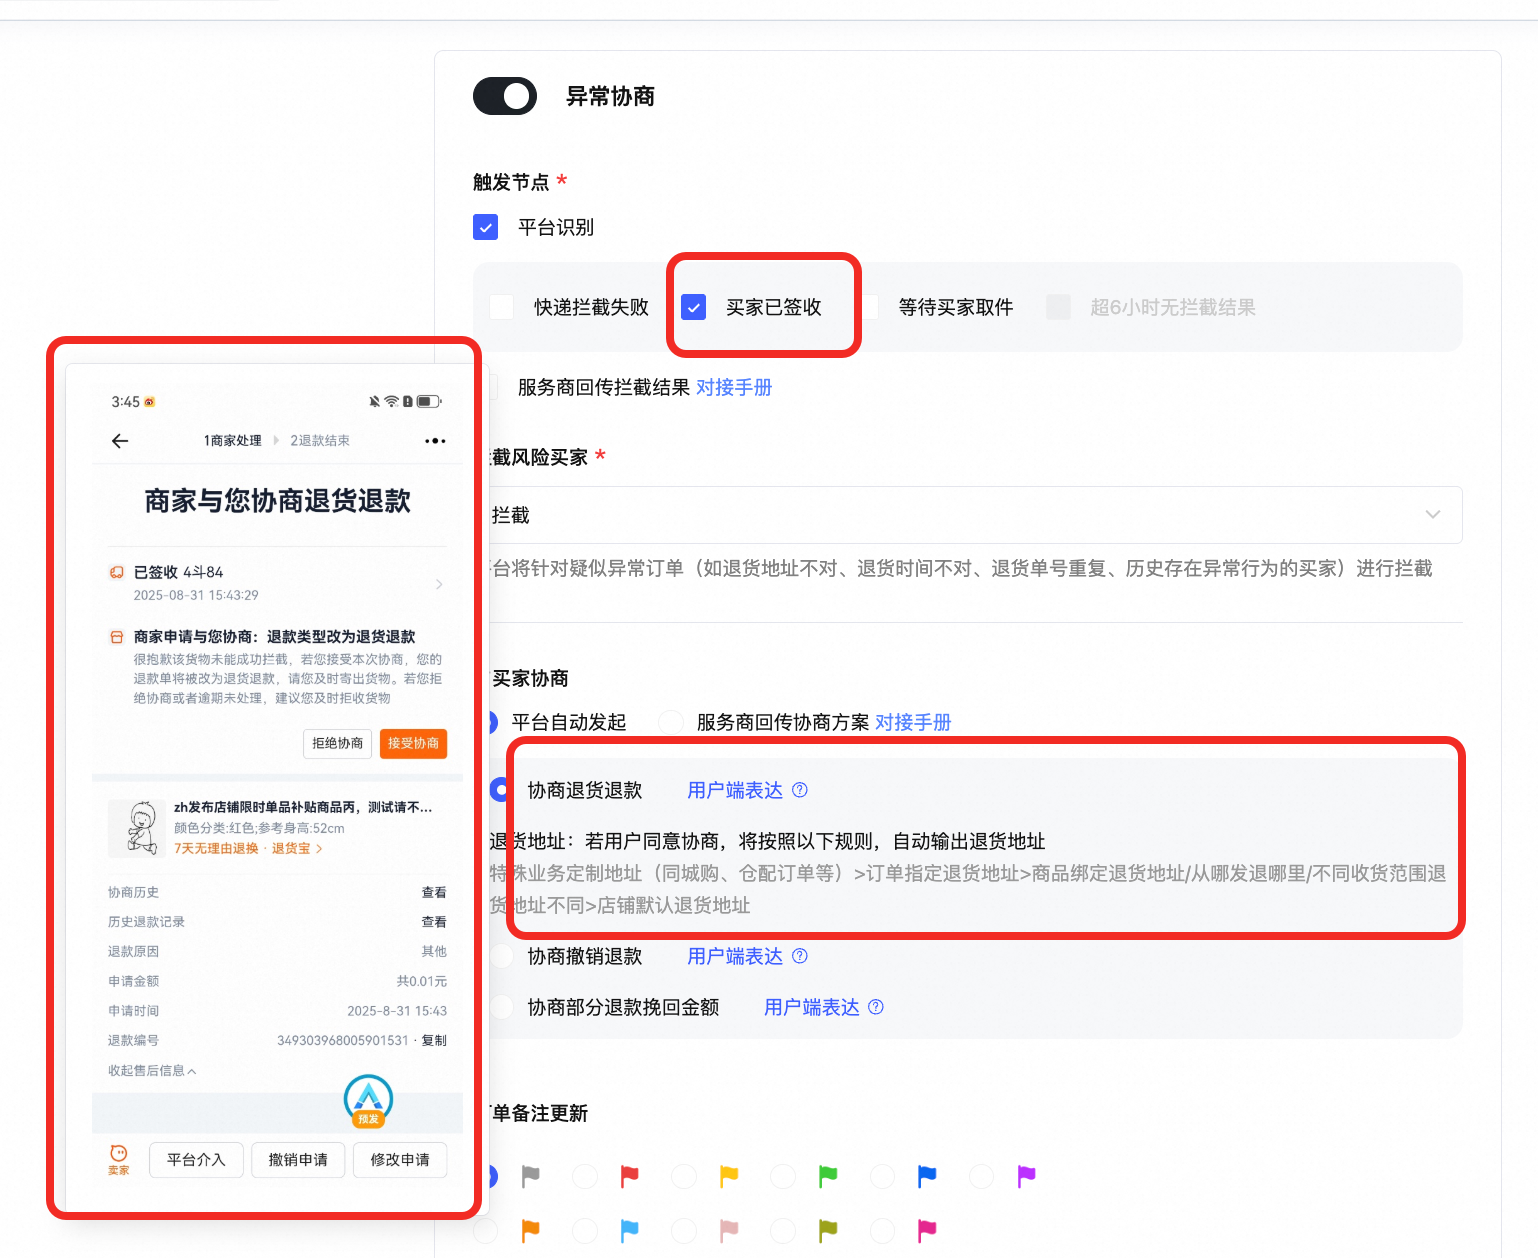Open the 拦截 dropdown selector
1538x1258 pixels.
pyautogui.click(x=1433, y=514)
